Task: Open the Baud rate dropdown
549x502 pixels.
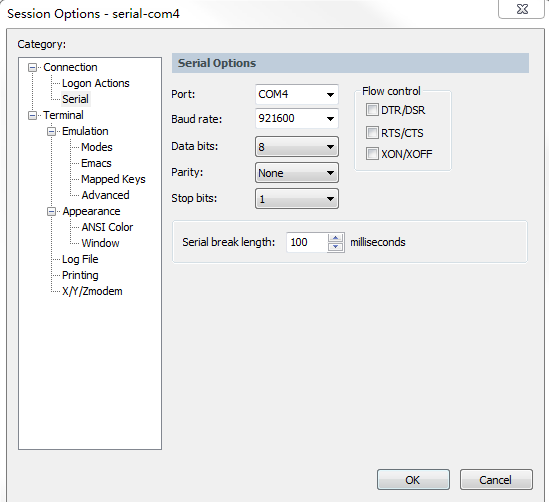Action: click(x=297, y=118)
